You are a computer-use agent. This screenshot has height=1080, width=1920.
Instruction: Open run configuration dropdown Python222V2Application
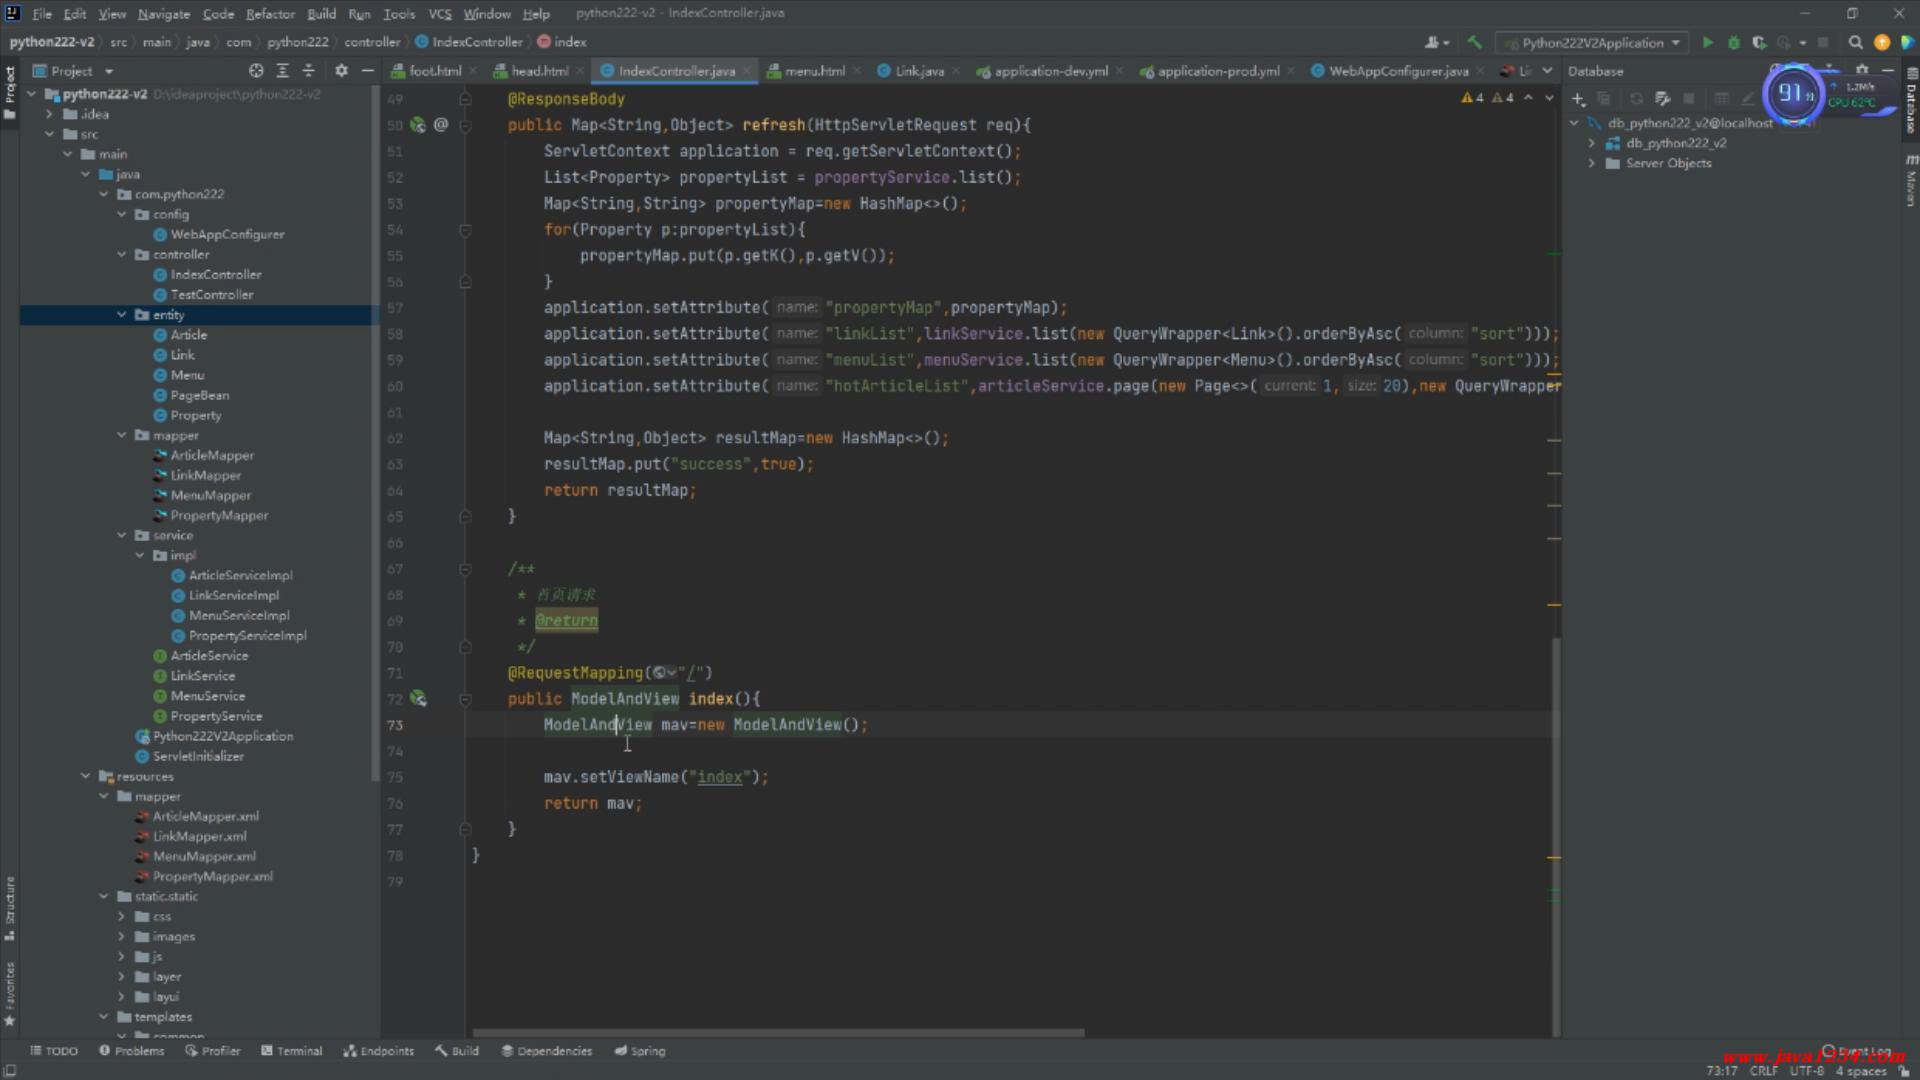pos(1592,43)
